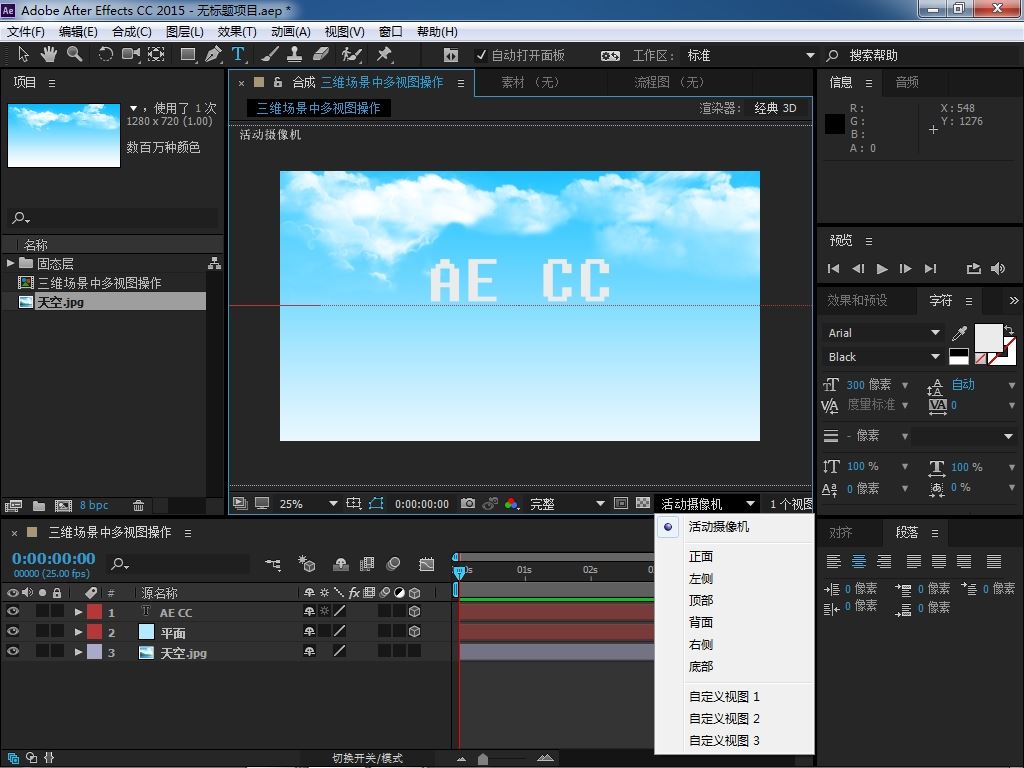Select the Zoom magnifier tool

[x=74, y=55]
